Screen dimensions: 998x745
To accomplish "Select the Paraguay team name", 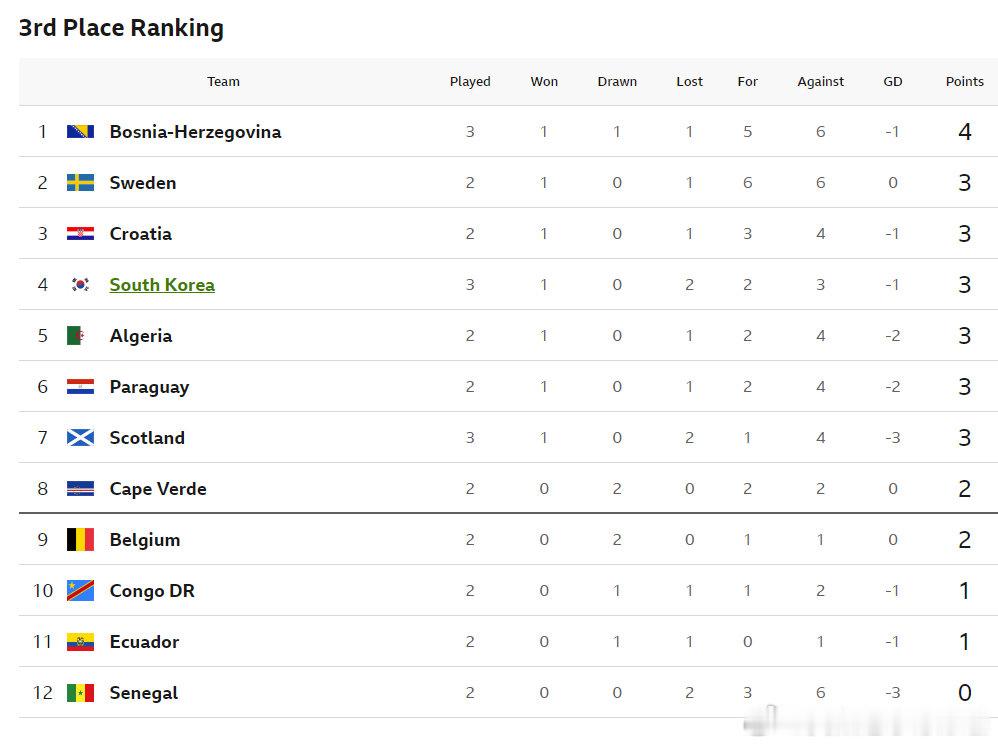I will [x=149, y=387].
